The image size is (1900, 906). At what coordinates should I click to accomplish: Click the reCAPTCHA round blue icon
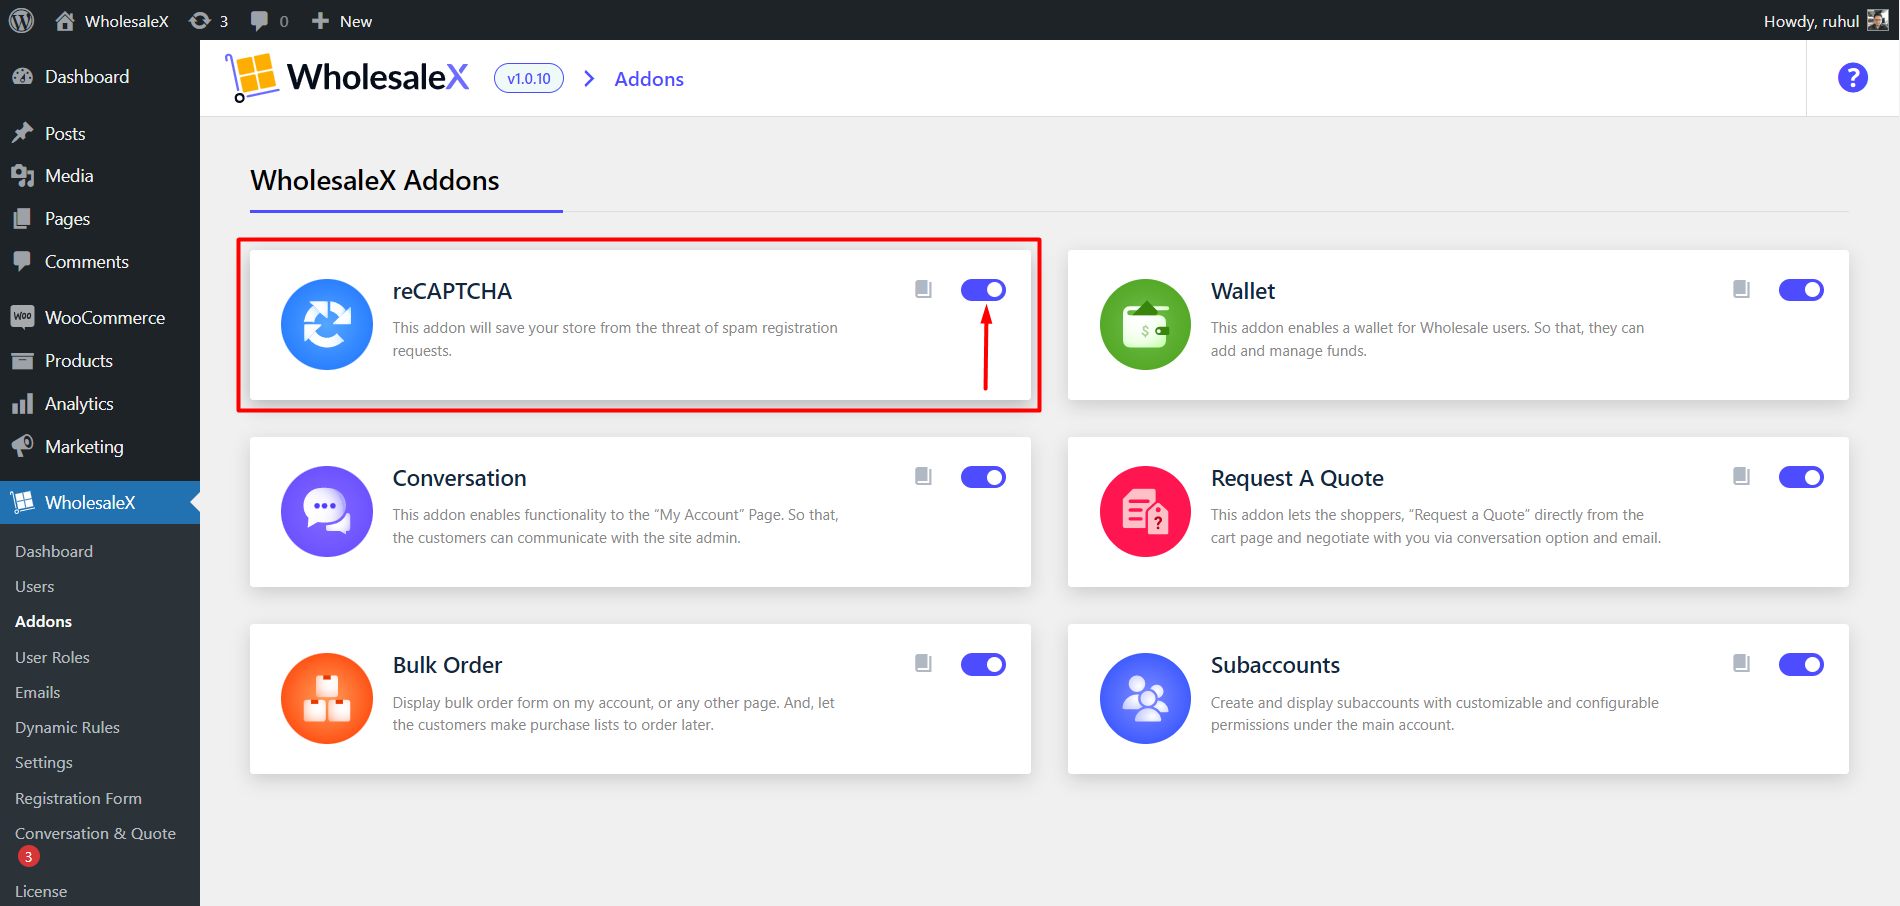327,324
